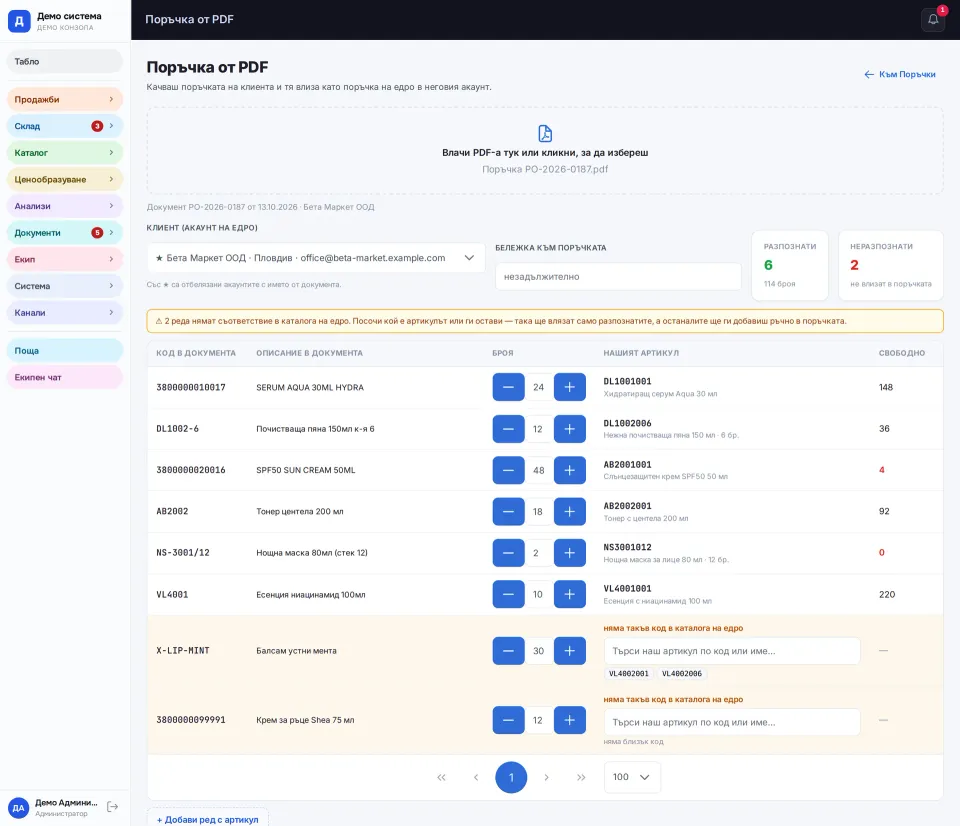
Task: Log out with the exit icon
Action: pos(113,806)
